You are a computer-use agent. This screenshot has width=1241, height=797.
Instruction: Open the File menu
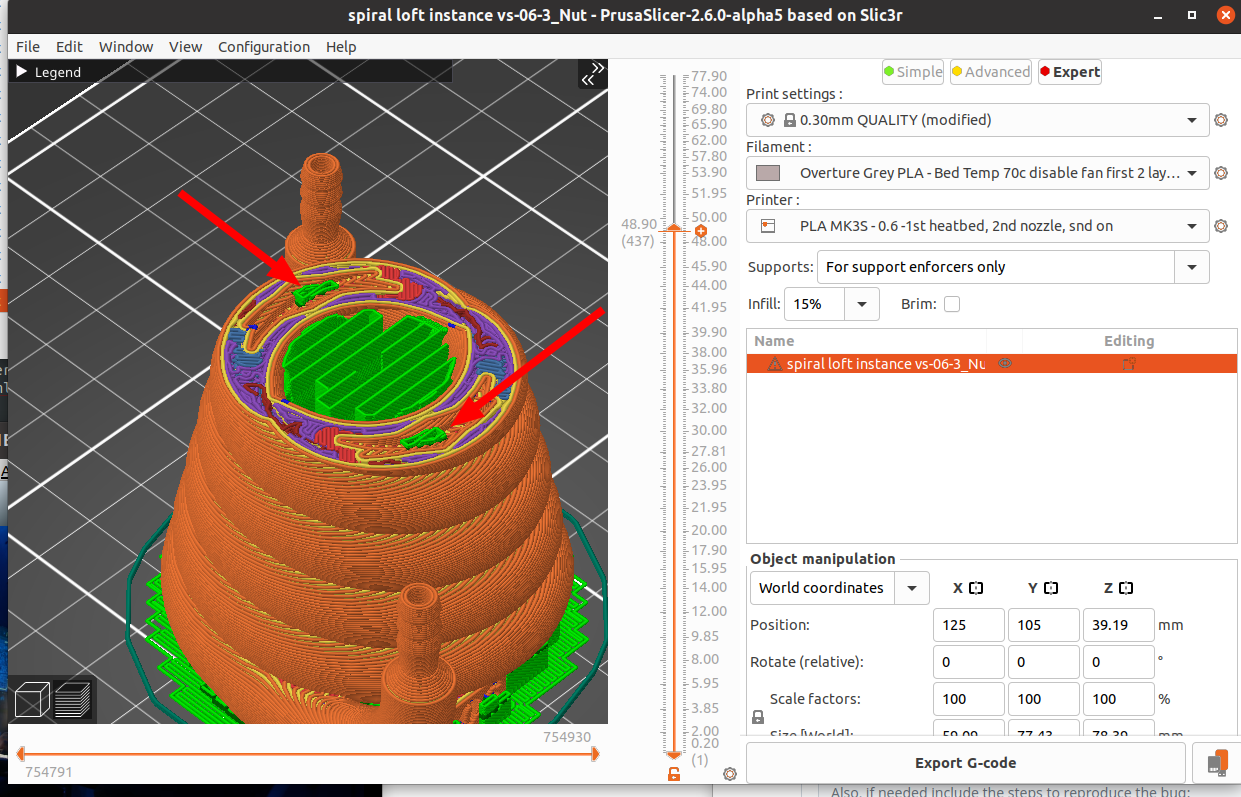pyautogui.click(x=28, y=47)
